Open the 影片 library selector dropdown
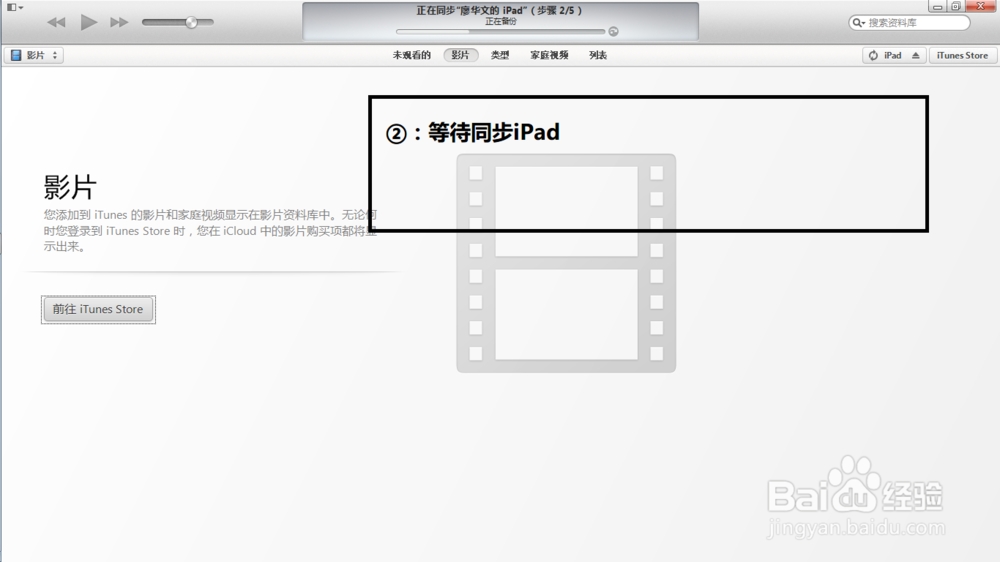Screen dimensions: 1000x562 coord(34,55)
